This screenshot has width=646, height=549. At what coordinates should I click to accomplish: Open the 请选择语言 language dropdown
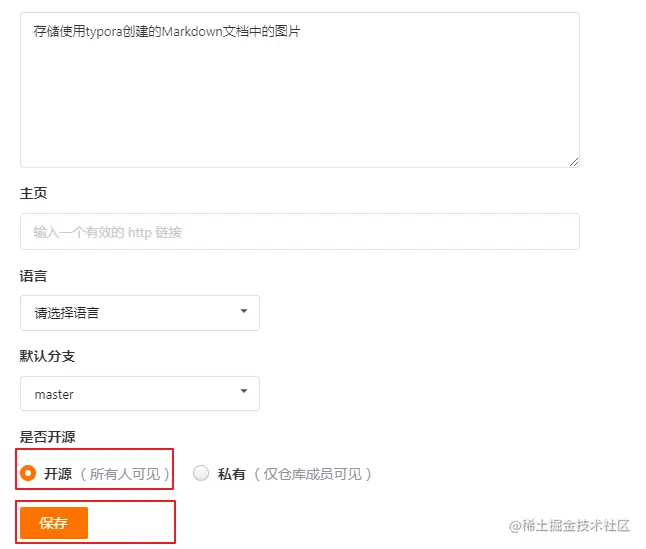[140, 313]
